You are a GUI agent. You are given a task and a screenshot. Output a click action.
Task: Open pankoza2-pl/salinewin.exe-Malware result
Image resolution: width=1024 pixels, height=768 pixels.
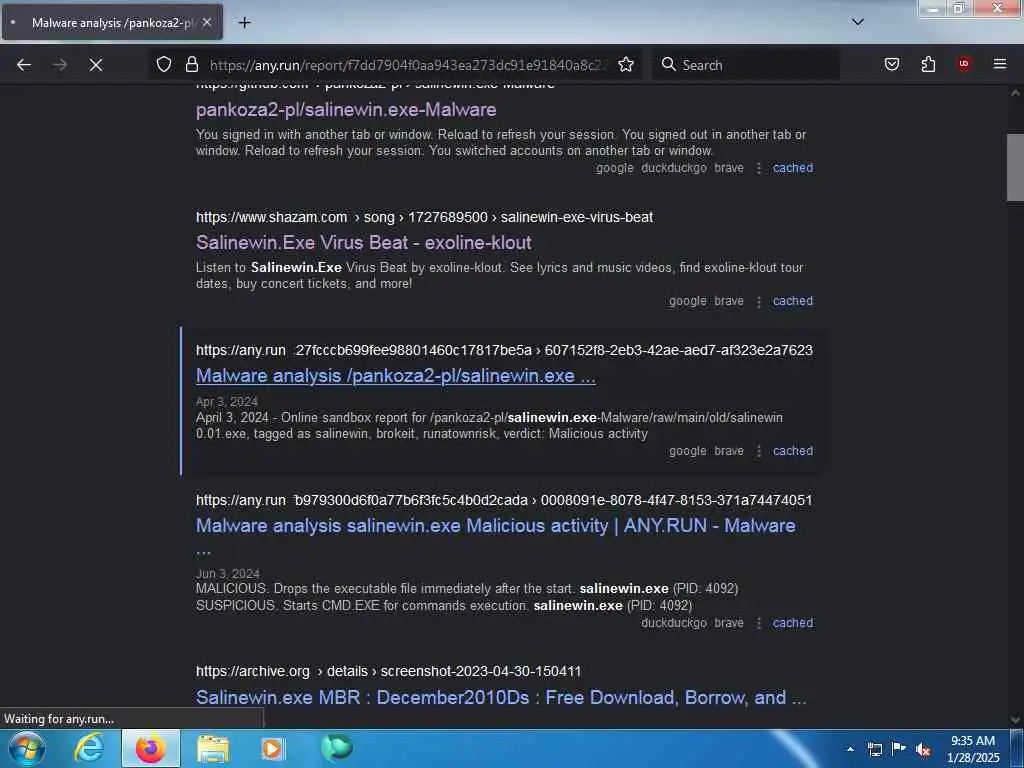(346, 110)
